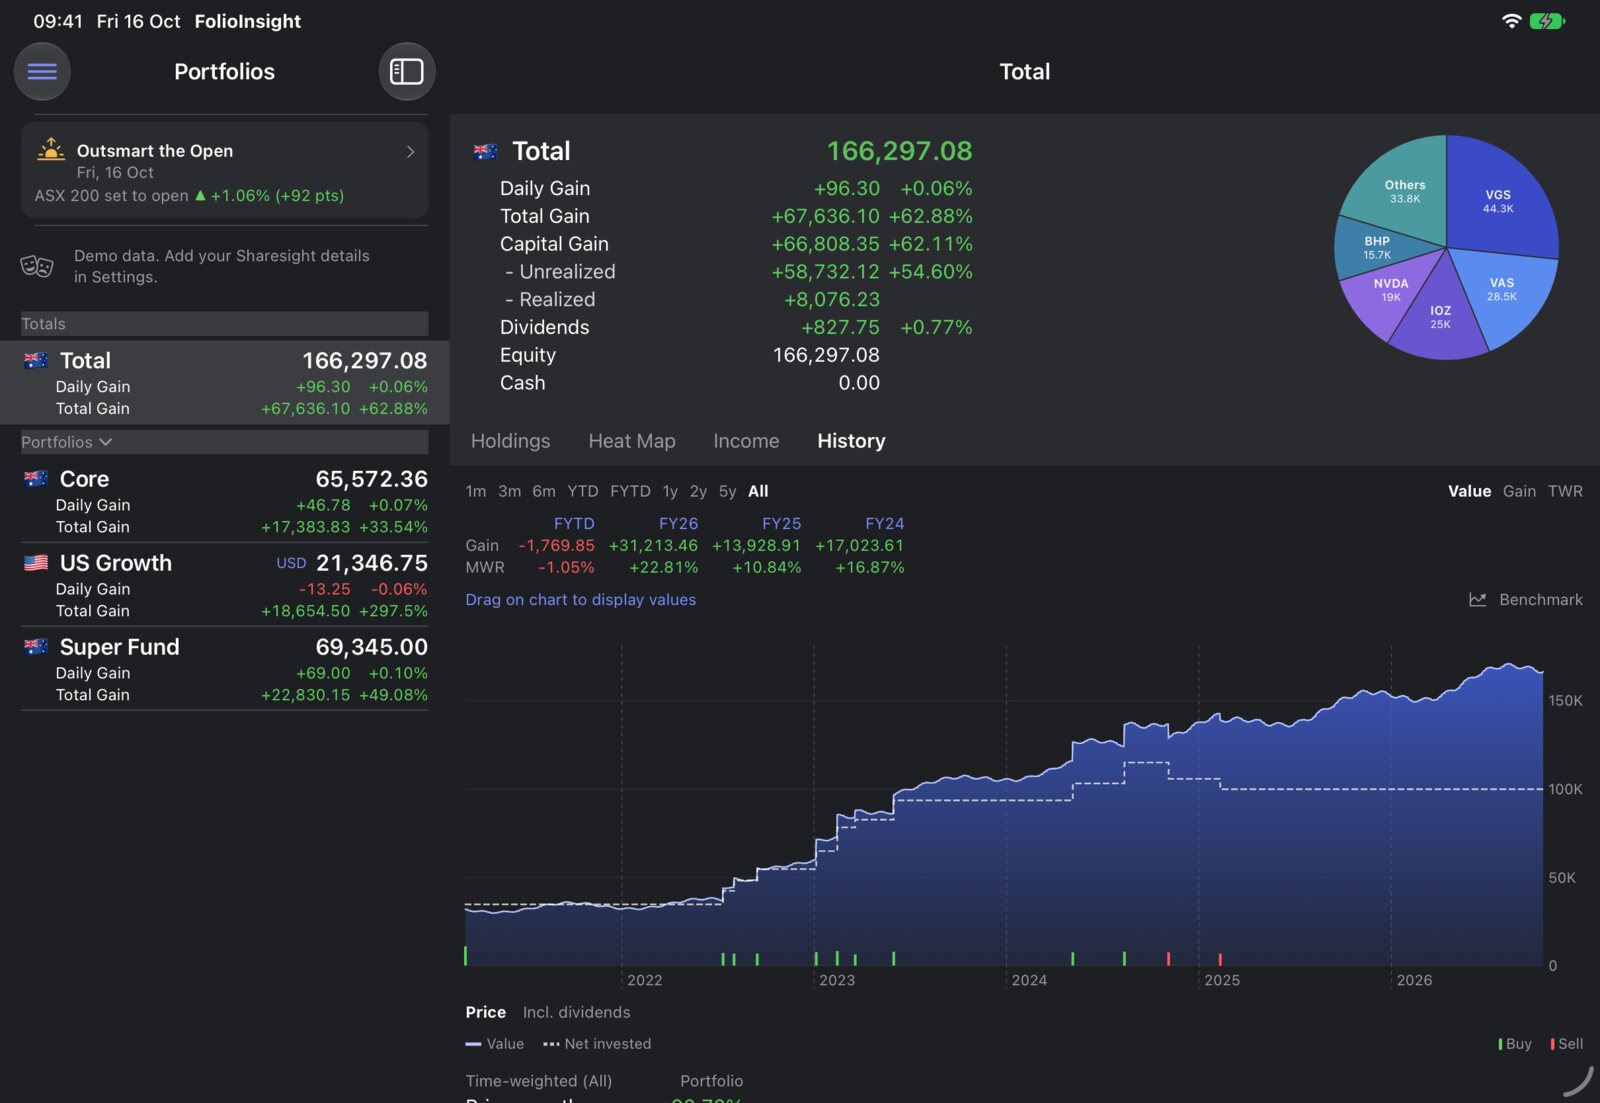Click the Drag on chart to display values hint
This screenshot has width=1600, height=1103.
tap(581, 599)
